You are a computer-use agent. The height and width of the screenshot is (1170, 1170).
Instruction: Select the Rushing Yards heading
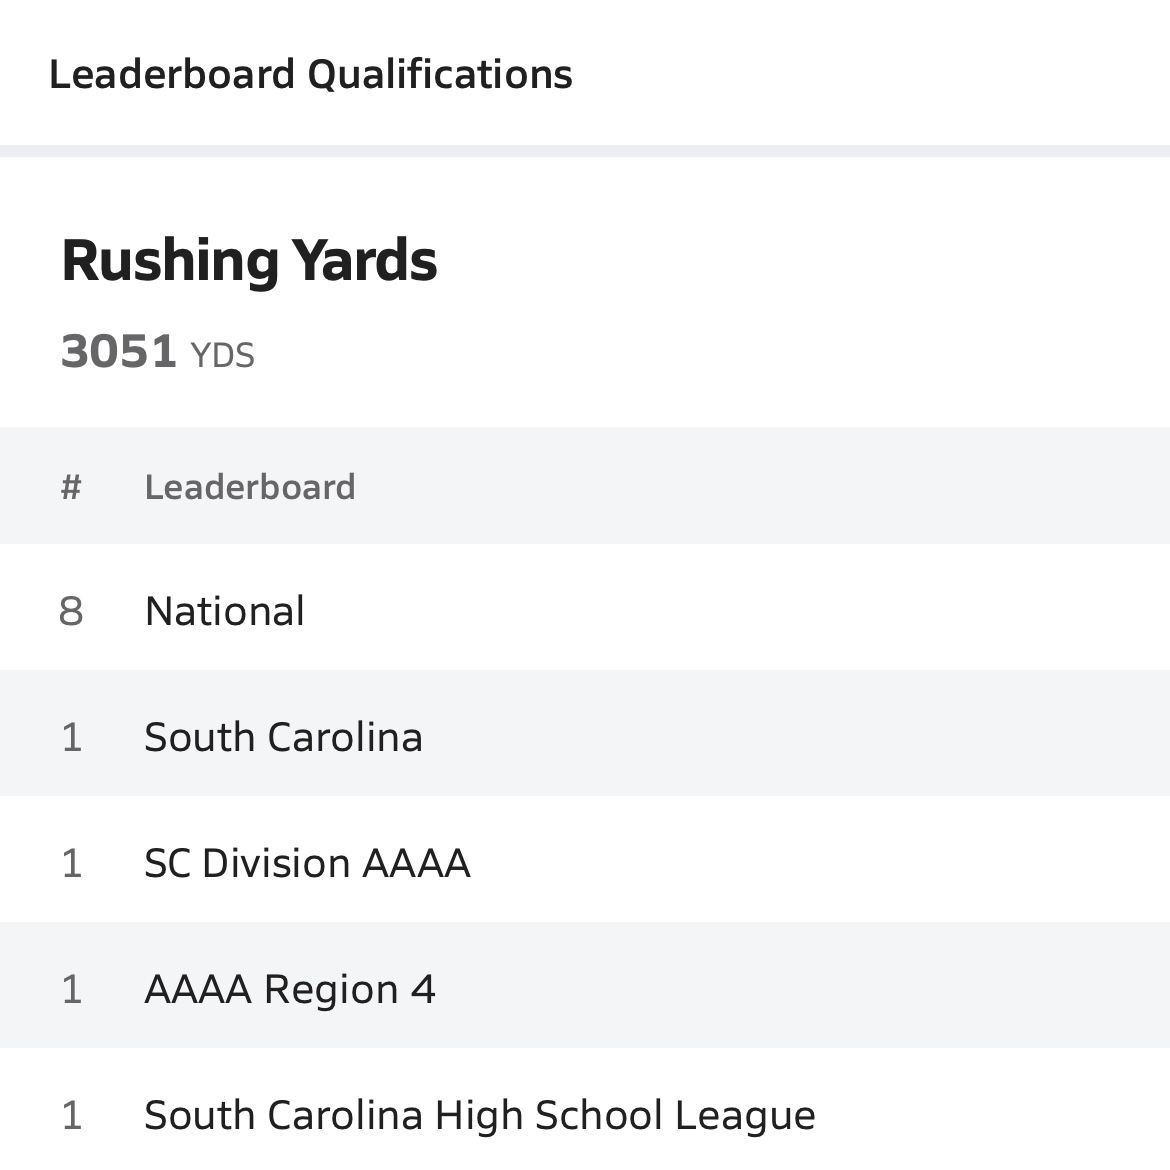coord(249,261)
